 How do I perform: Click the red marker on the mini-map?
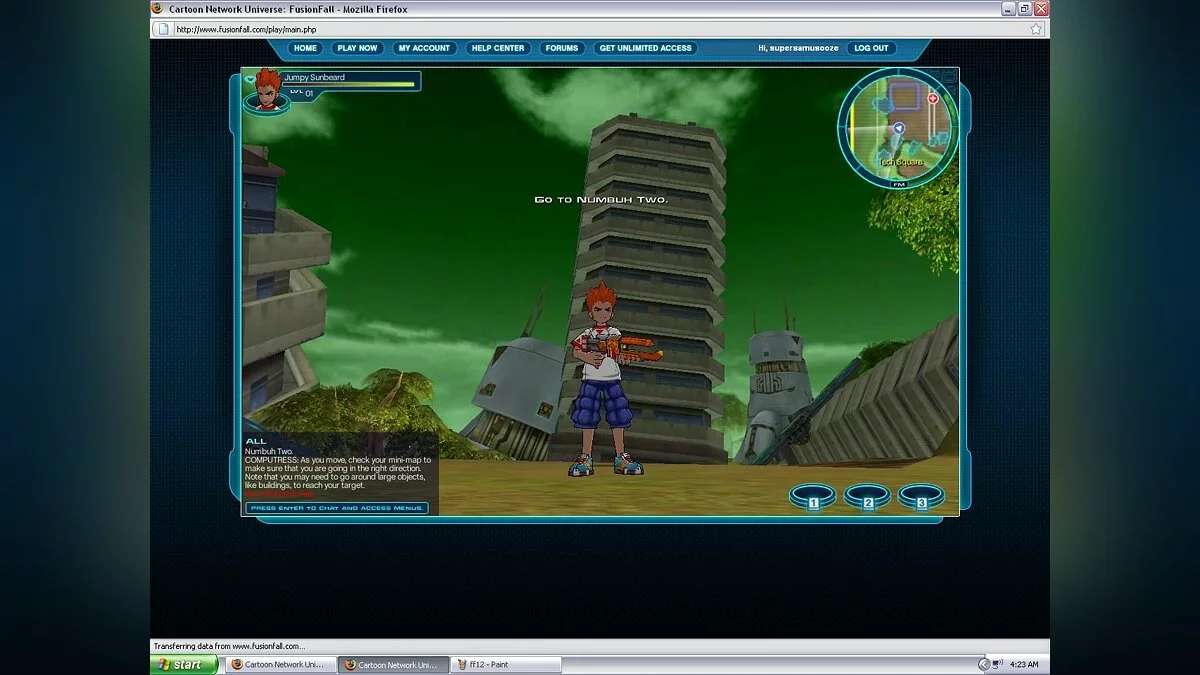click(932, 100)
